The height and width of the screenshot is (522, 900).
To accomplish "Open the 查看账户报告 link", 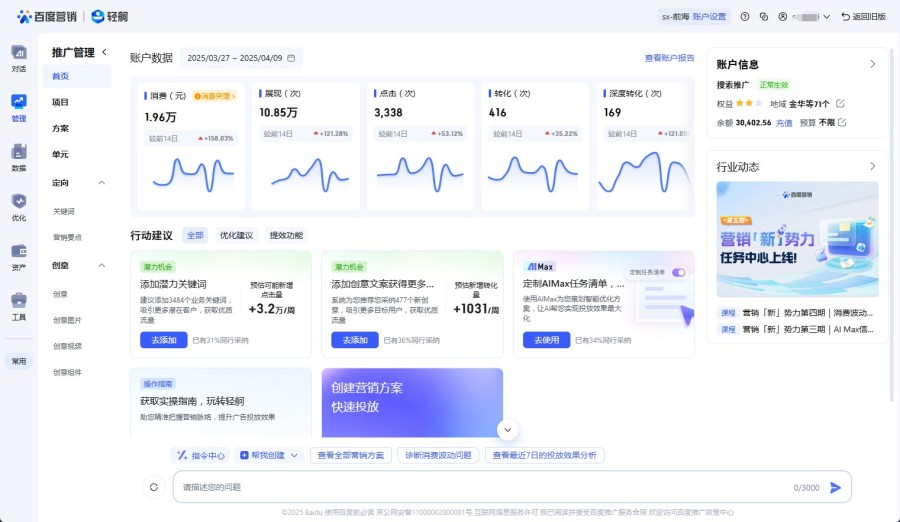I will coord(669,58).
